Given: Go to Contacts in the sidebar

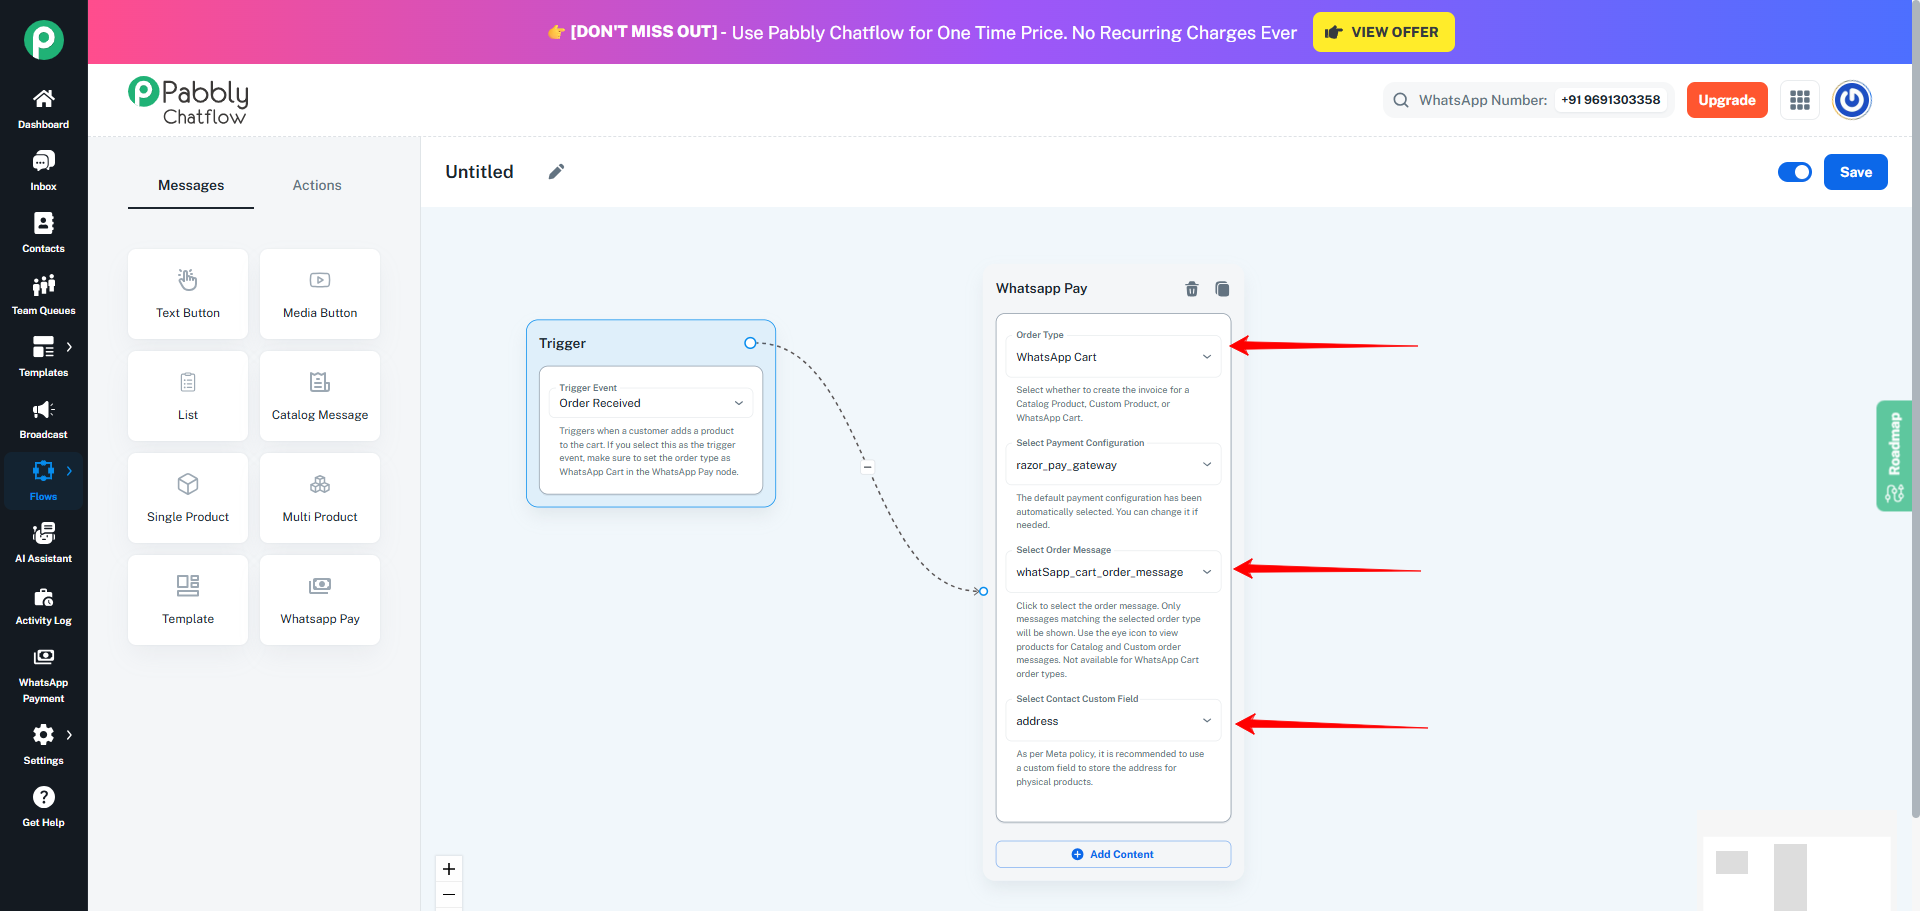Looking at the screenshot, I should [43, 234].
